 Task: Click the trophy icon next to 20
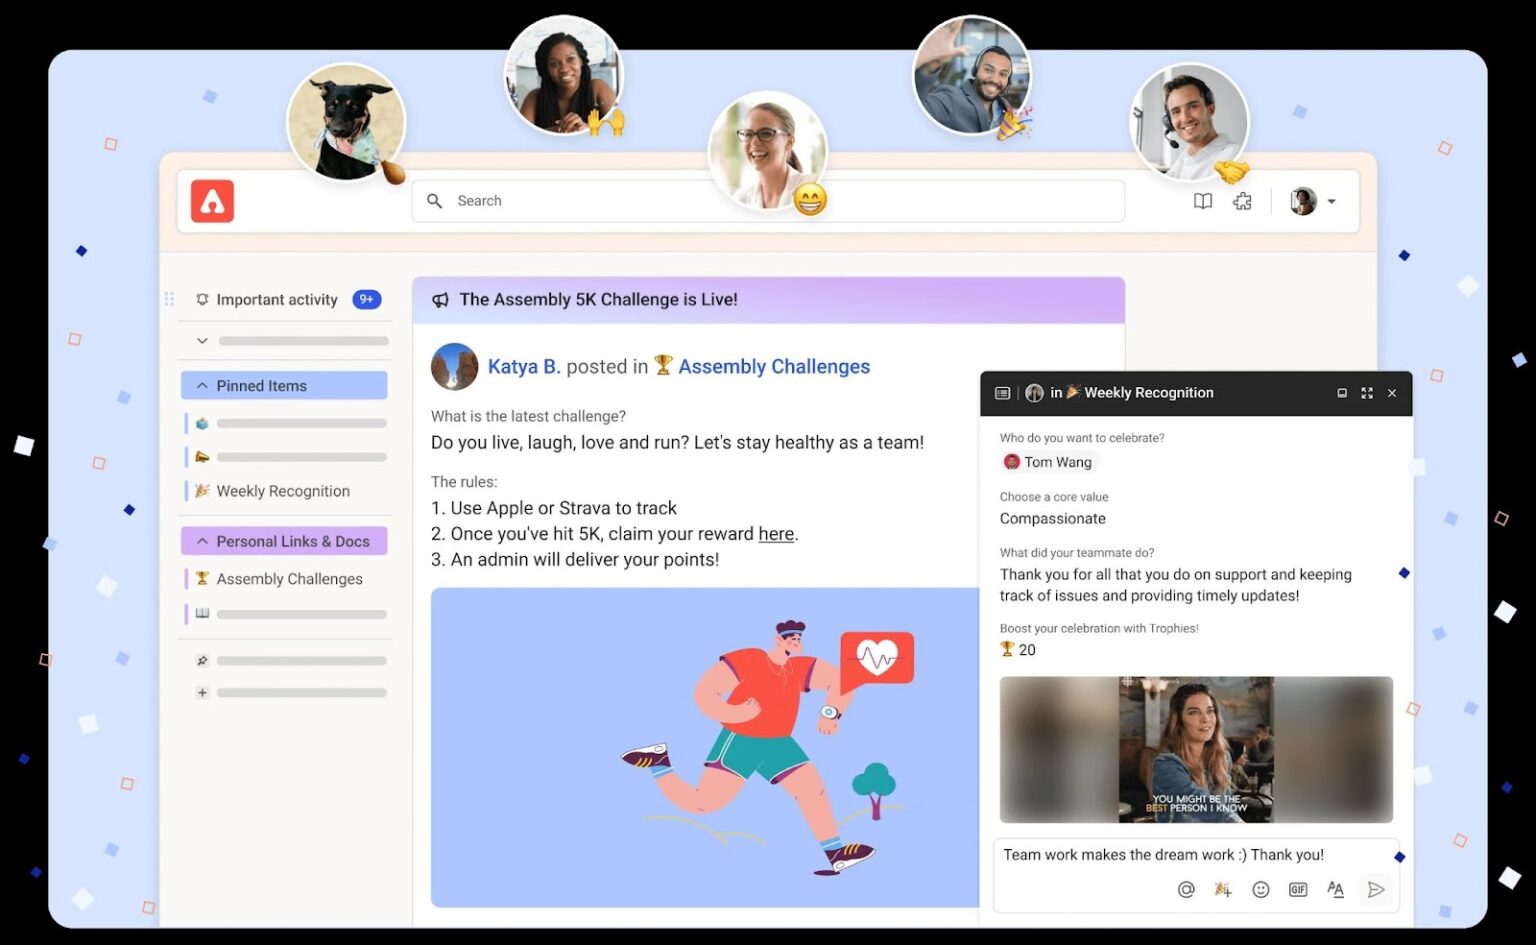coord(1007,649)
